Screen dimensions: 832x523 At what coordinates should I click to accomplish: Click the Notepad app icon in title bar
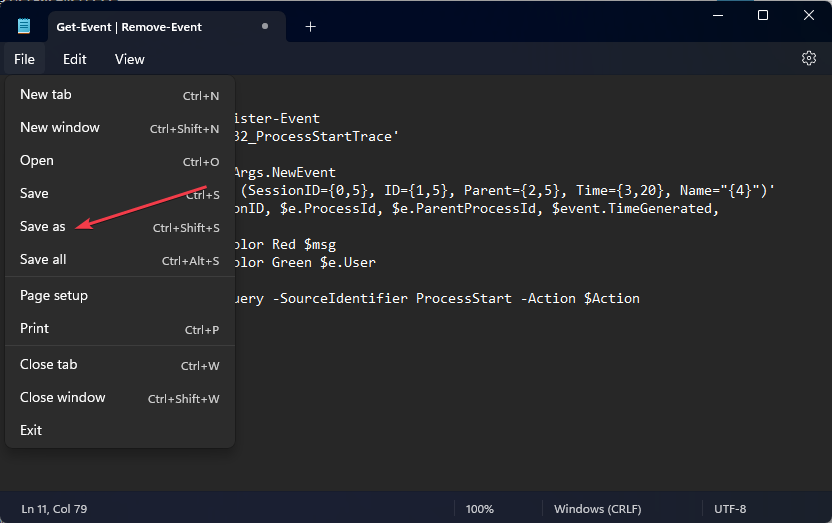[24, 26]
